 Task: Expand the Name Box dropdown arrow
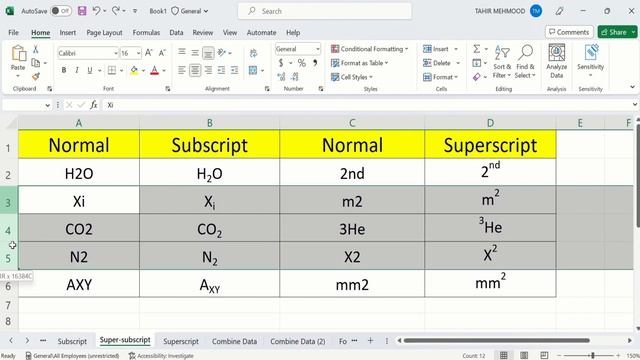pyautogui.click(x=47, y=105)
